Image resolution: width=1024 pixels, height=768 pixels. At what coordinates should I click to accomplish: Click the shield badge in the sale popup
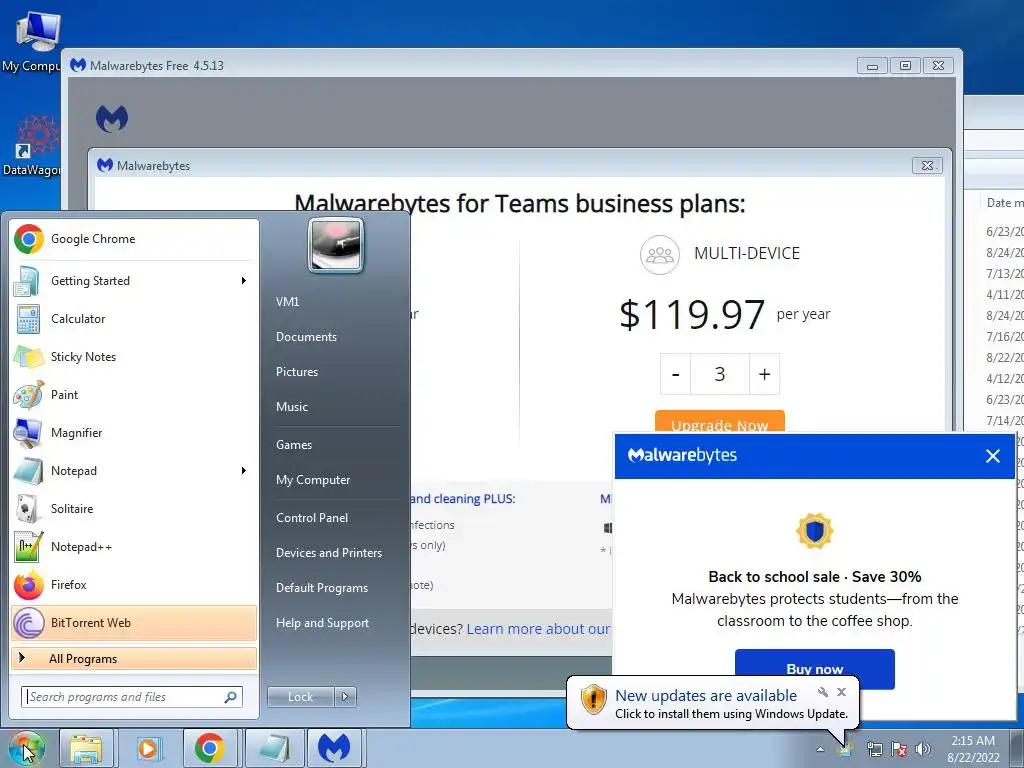coord(814,530)
